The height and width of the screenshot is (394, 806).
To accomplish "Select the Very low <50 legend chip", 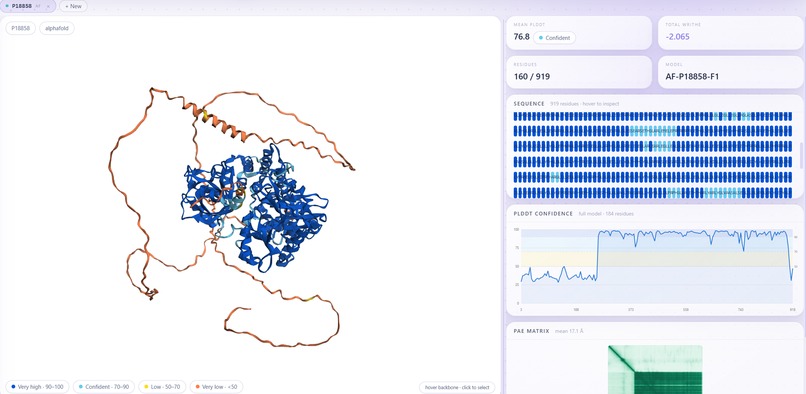I will pos(216,387).
